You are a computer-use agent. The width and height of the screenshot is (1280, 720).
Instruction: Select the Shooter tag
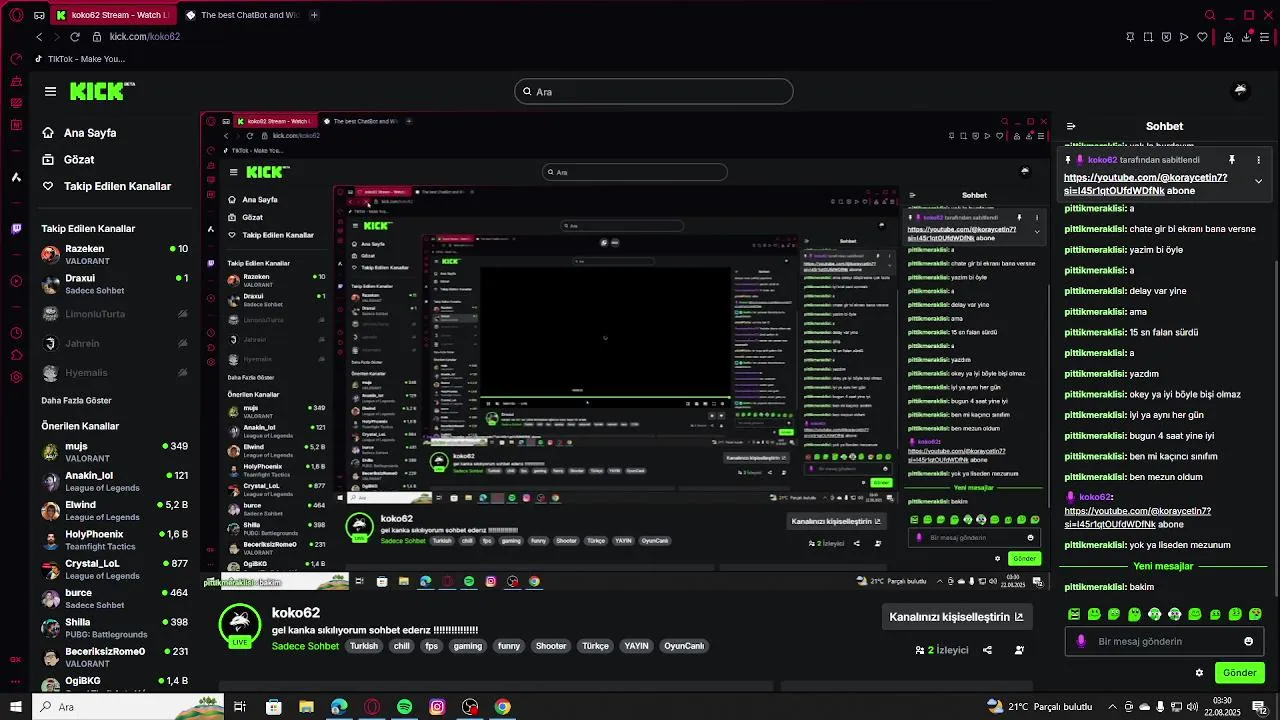tap(551, 646)
